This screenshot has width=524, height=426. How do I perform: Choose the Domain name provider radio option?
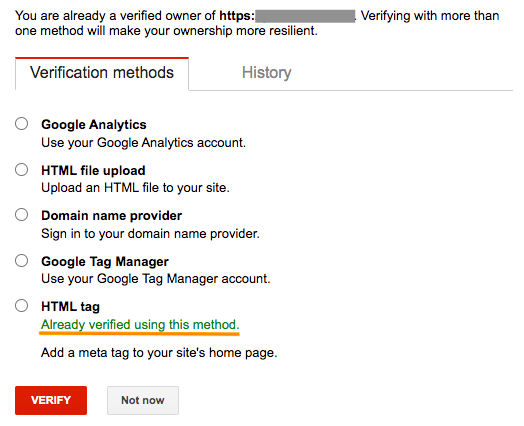tap(22, 215)
